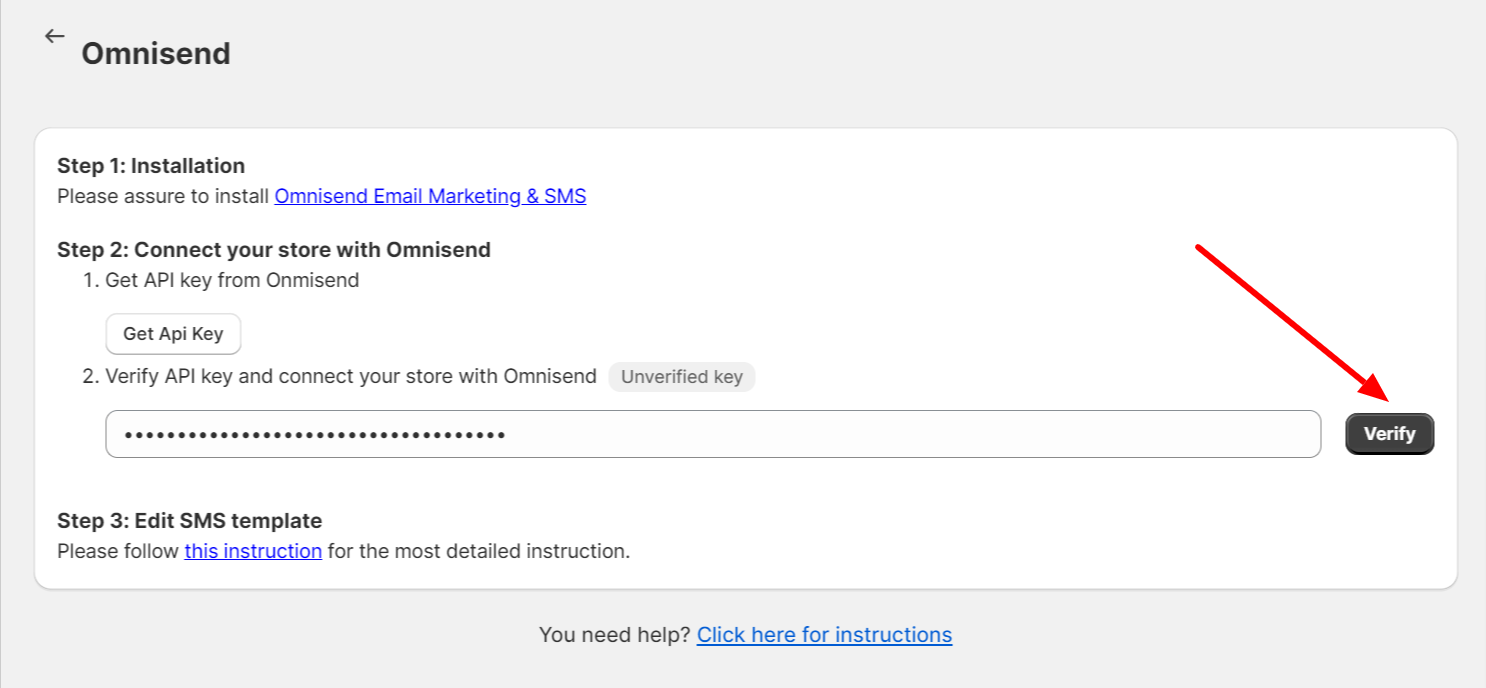Screen dimensions: 1486x688
Task: Go back using the left arrow icon
Action: tap(54, 36)
